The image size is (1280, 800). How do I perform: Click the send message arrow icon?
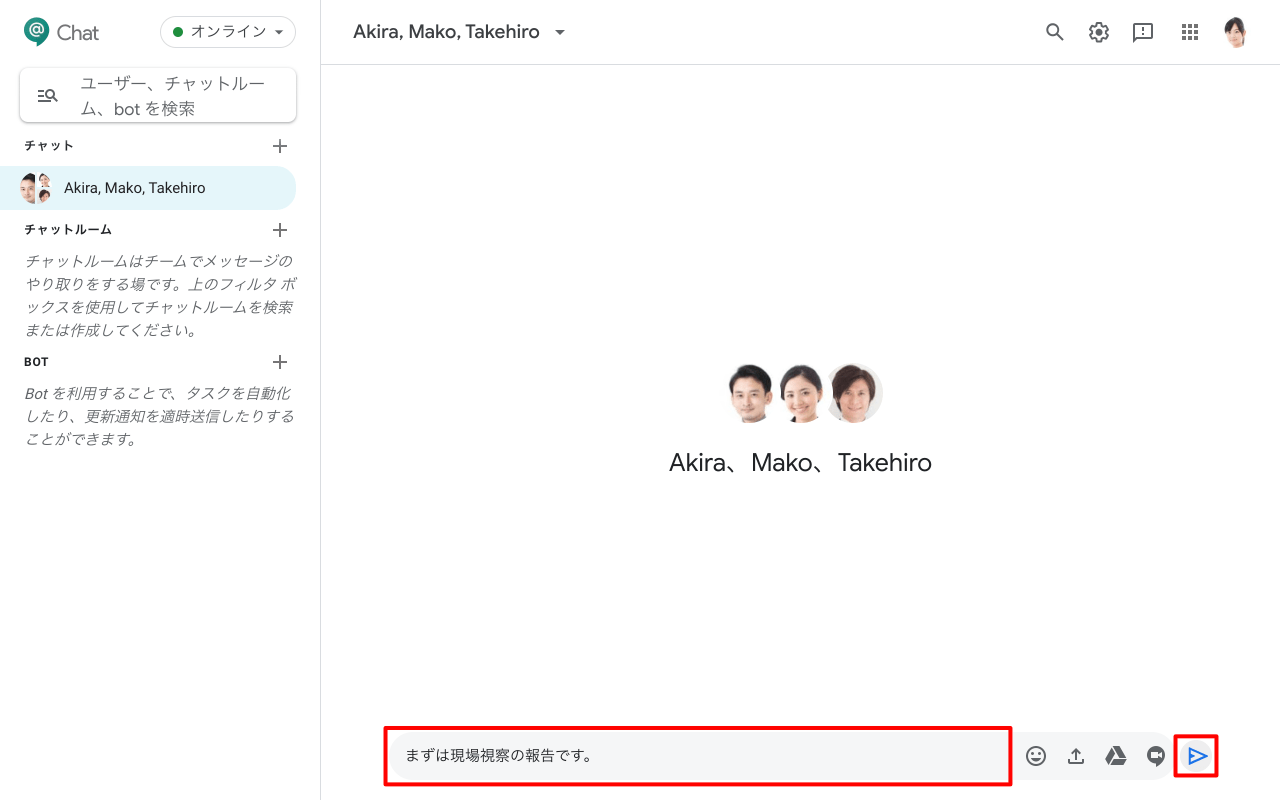[x=1197, y=756]
